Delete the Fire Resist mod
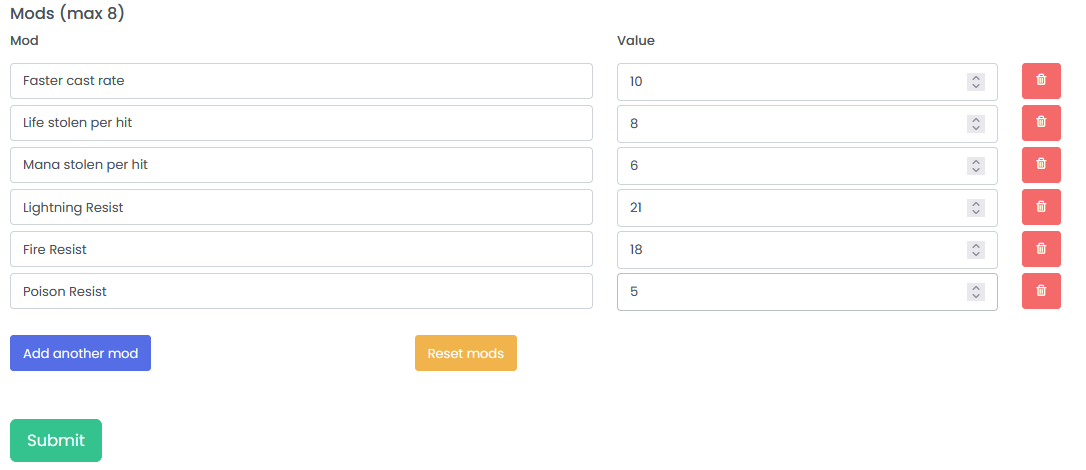Screen dimensions: 1086x470 [x=1041, y=249]
